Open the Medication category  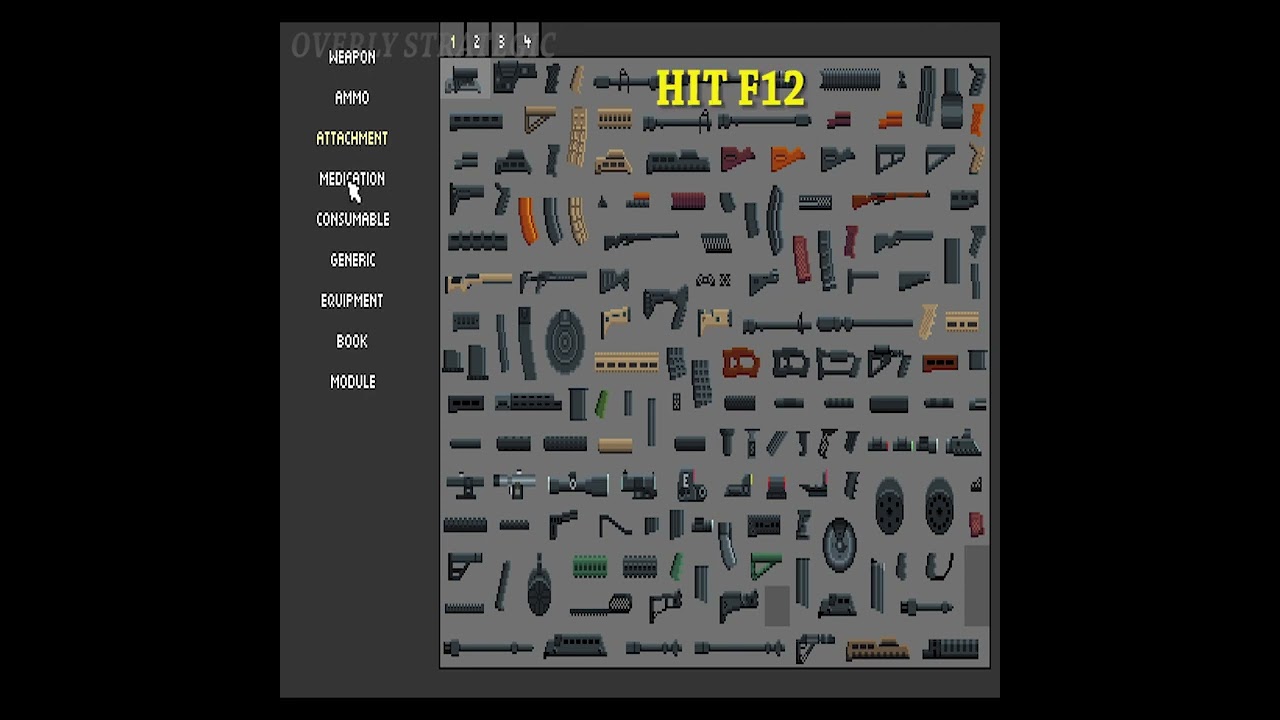tap(352, 179)
